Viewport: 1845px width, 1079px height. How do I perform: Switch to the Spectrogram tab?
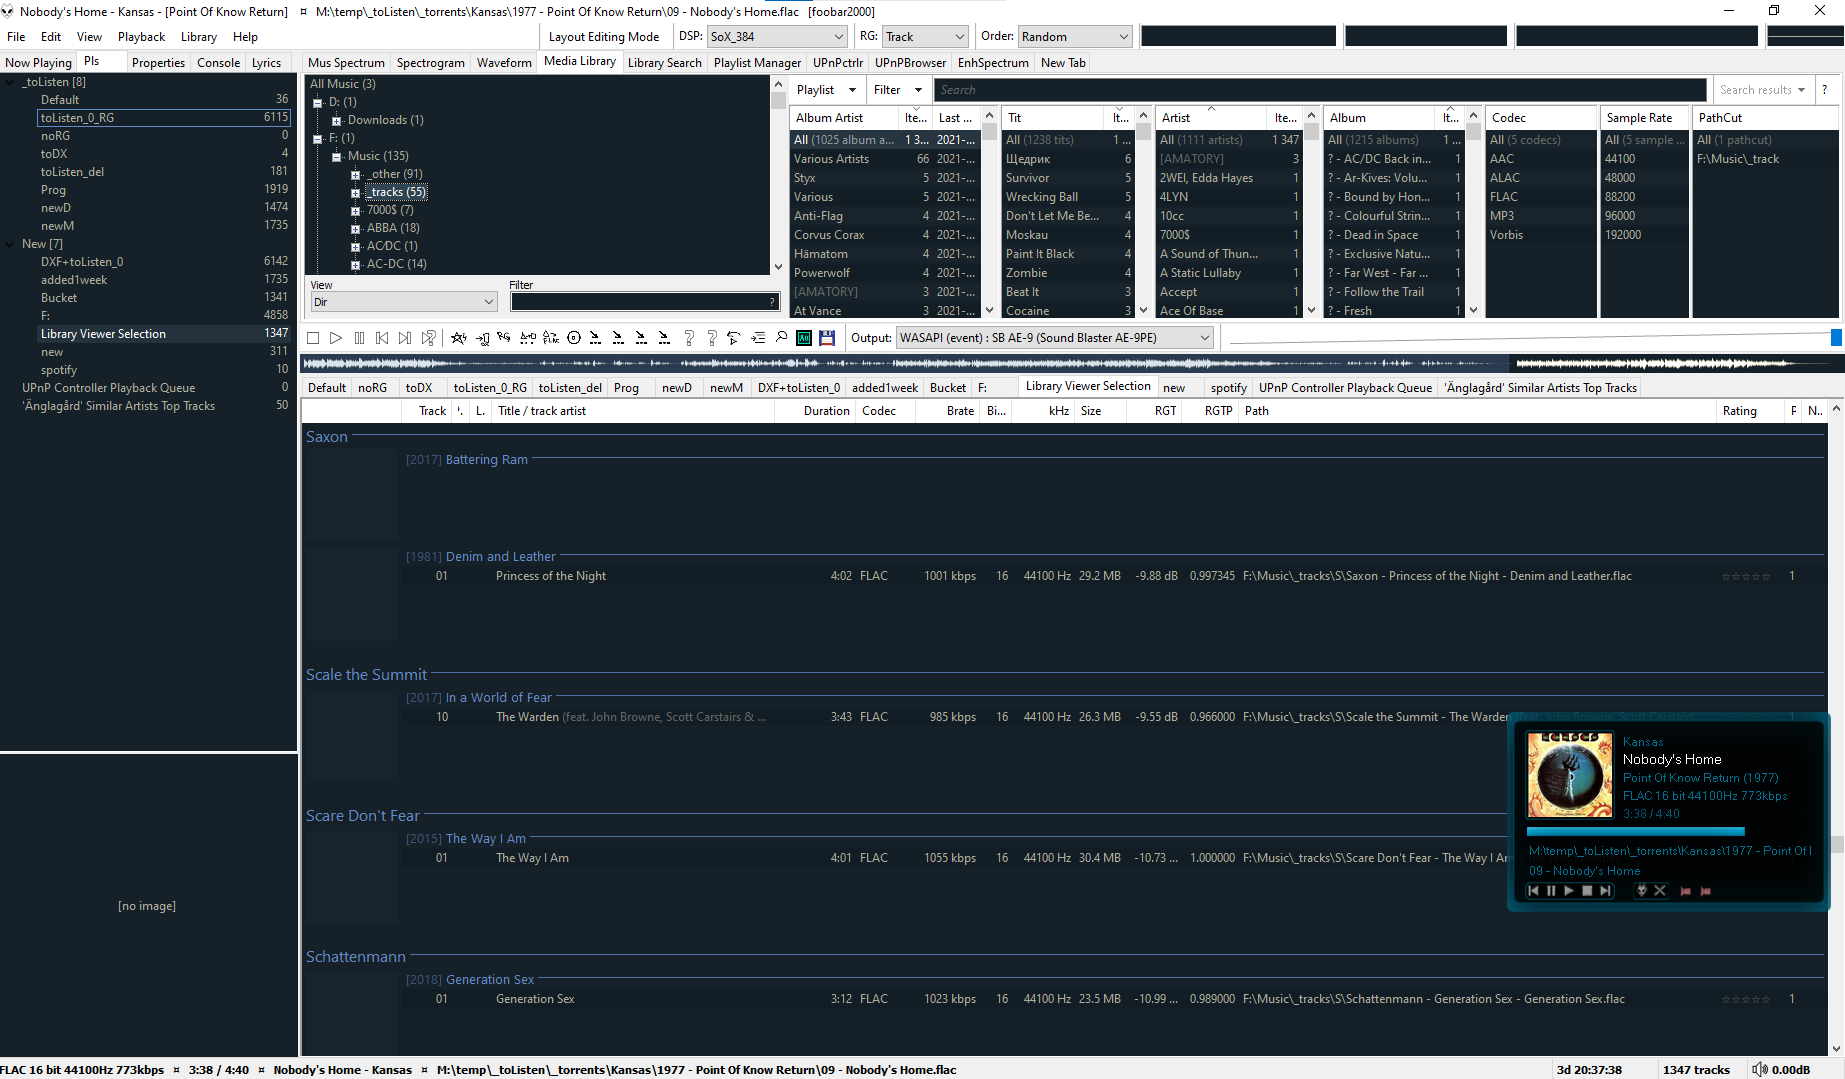click(x=430, y=62)
